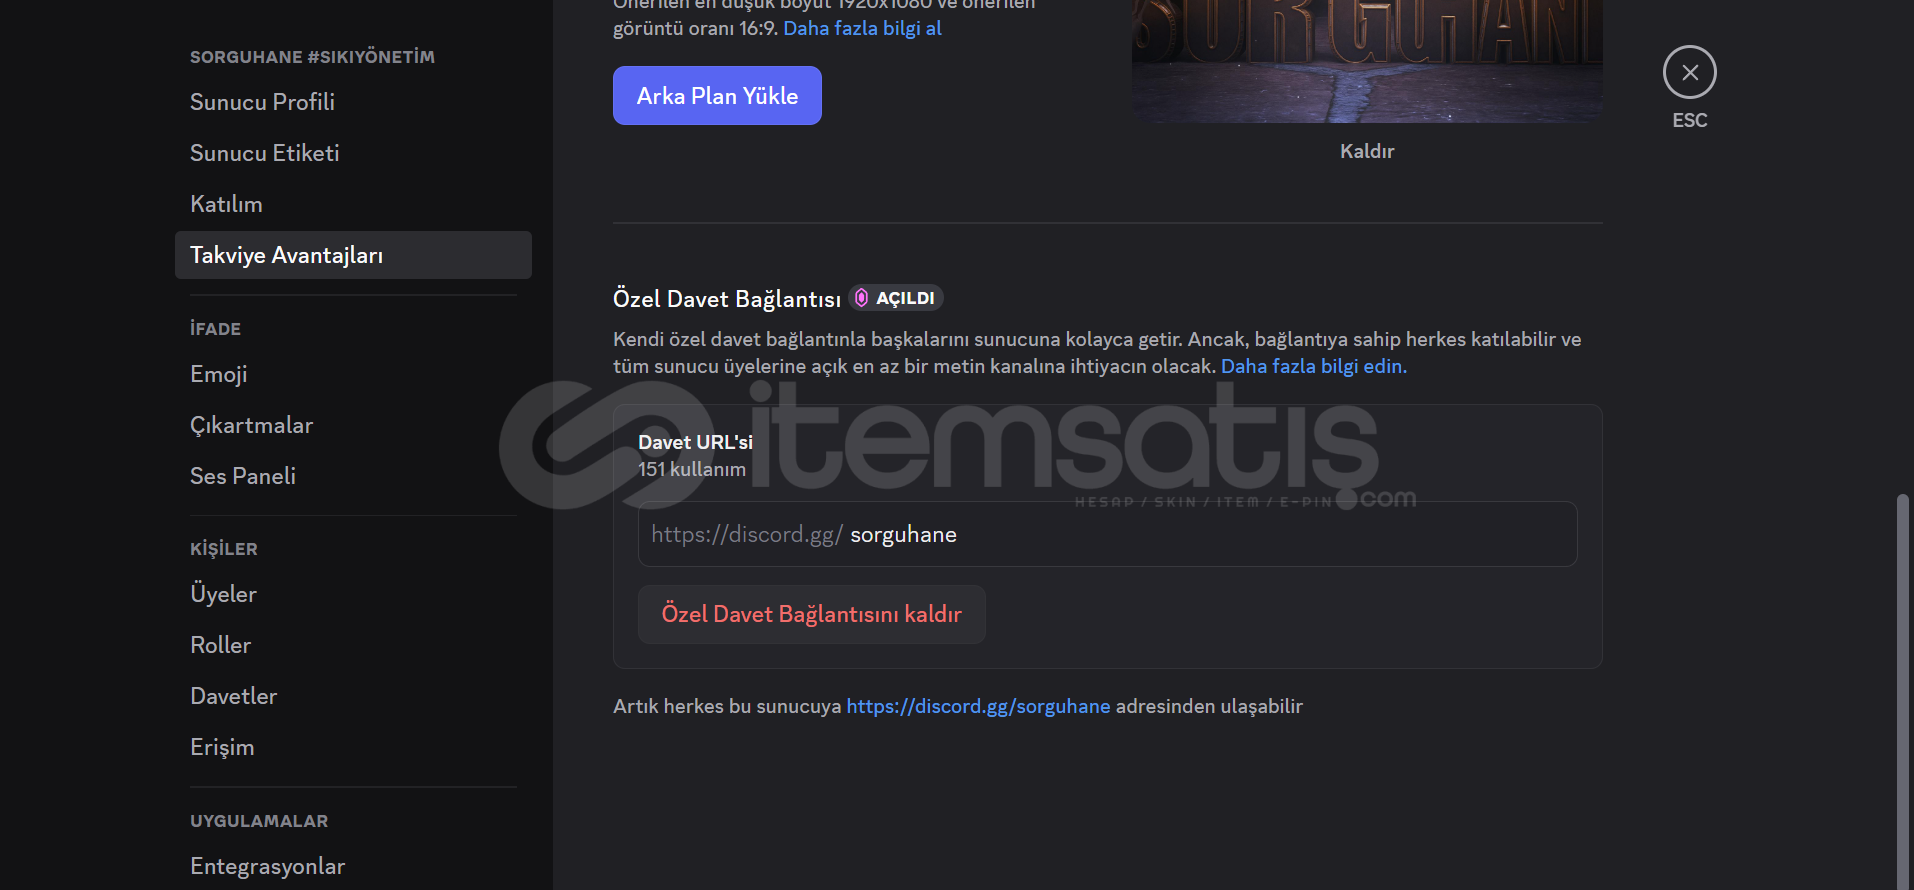Click the vertical scrollbar on the right
The height and width of the screenshot is (890, 1914).
pyautogui.click(x=1902, y=690)
